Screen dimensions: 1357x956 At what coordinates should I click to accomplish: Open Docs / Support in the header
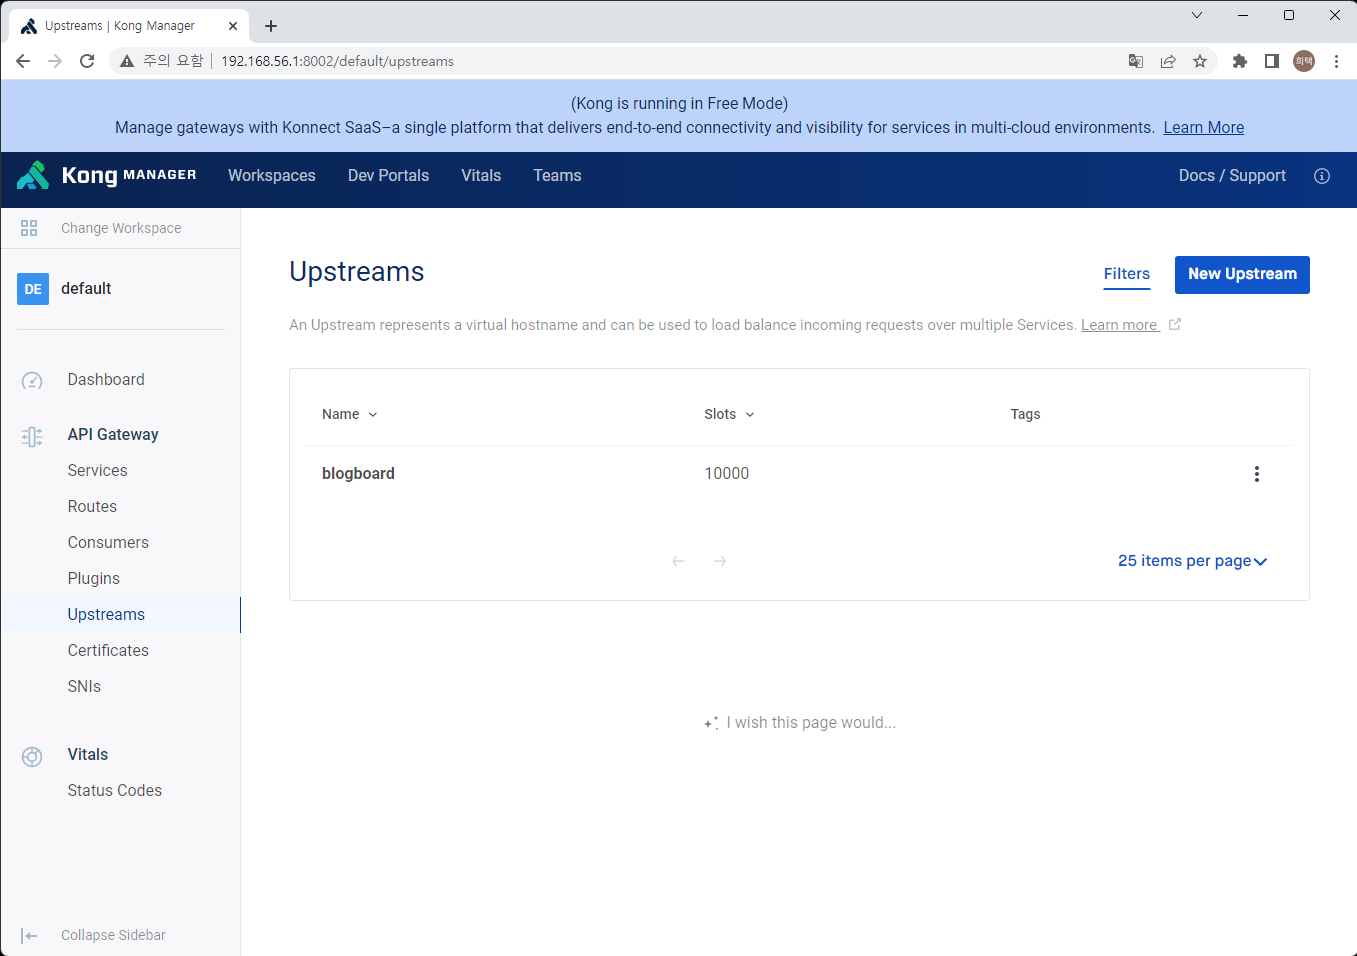tap(1232, 175)
